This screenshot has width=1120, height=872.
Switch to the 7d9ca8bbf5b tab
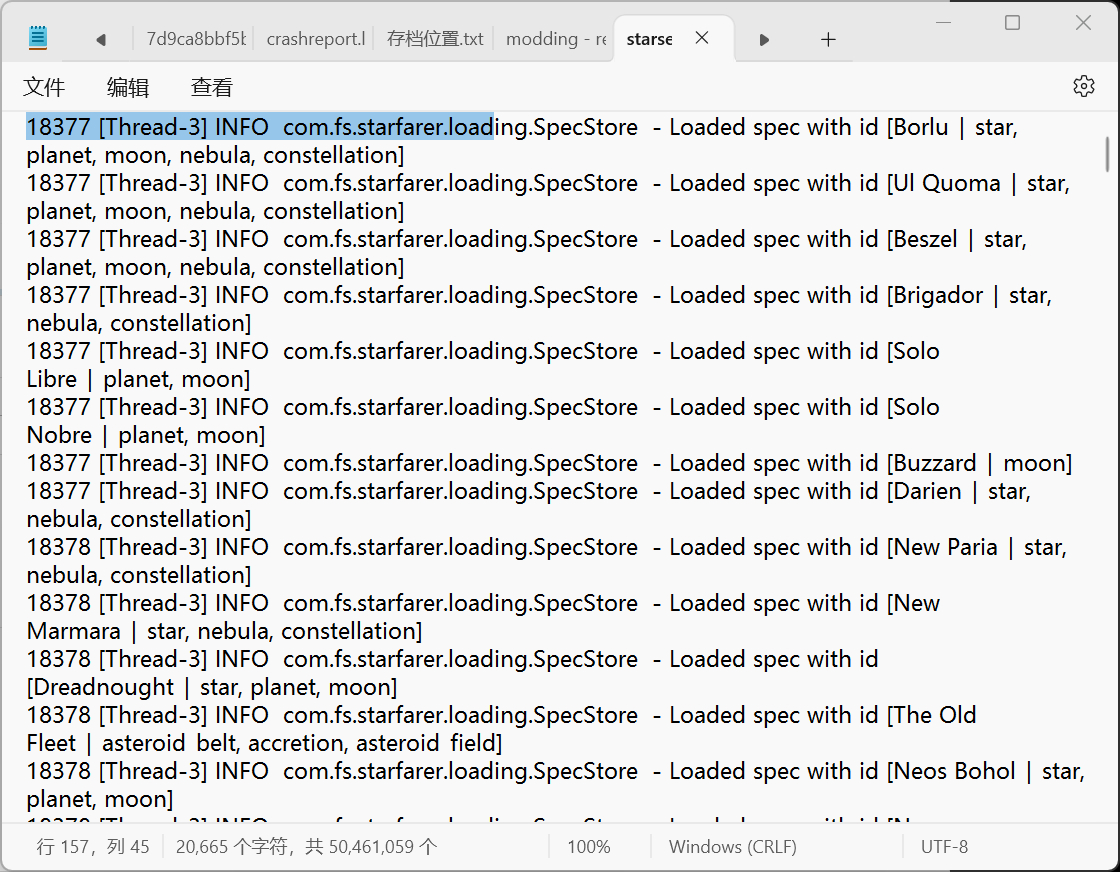click(x=195, y=39)
